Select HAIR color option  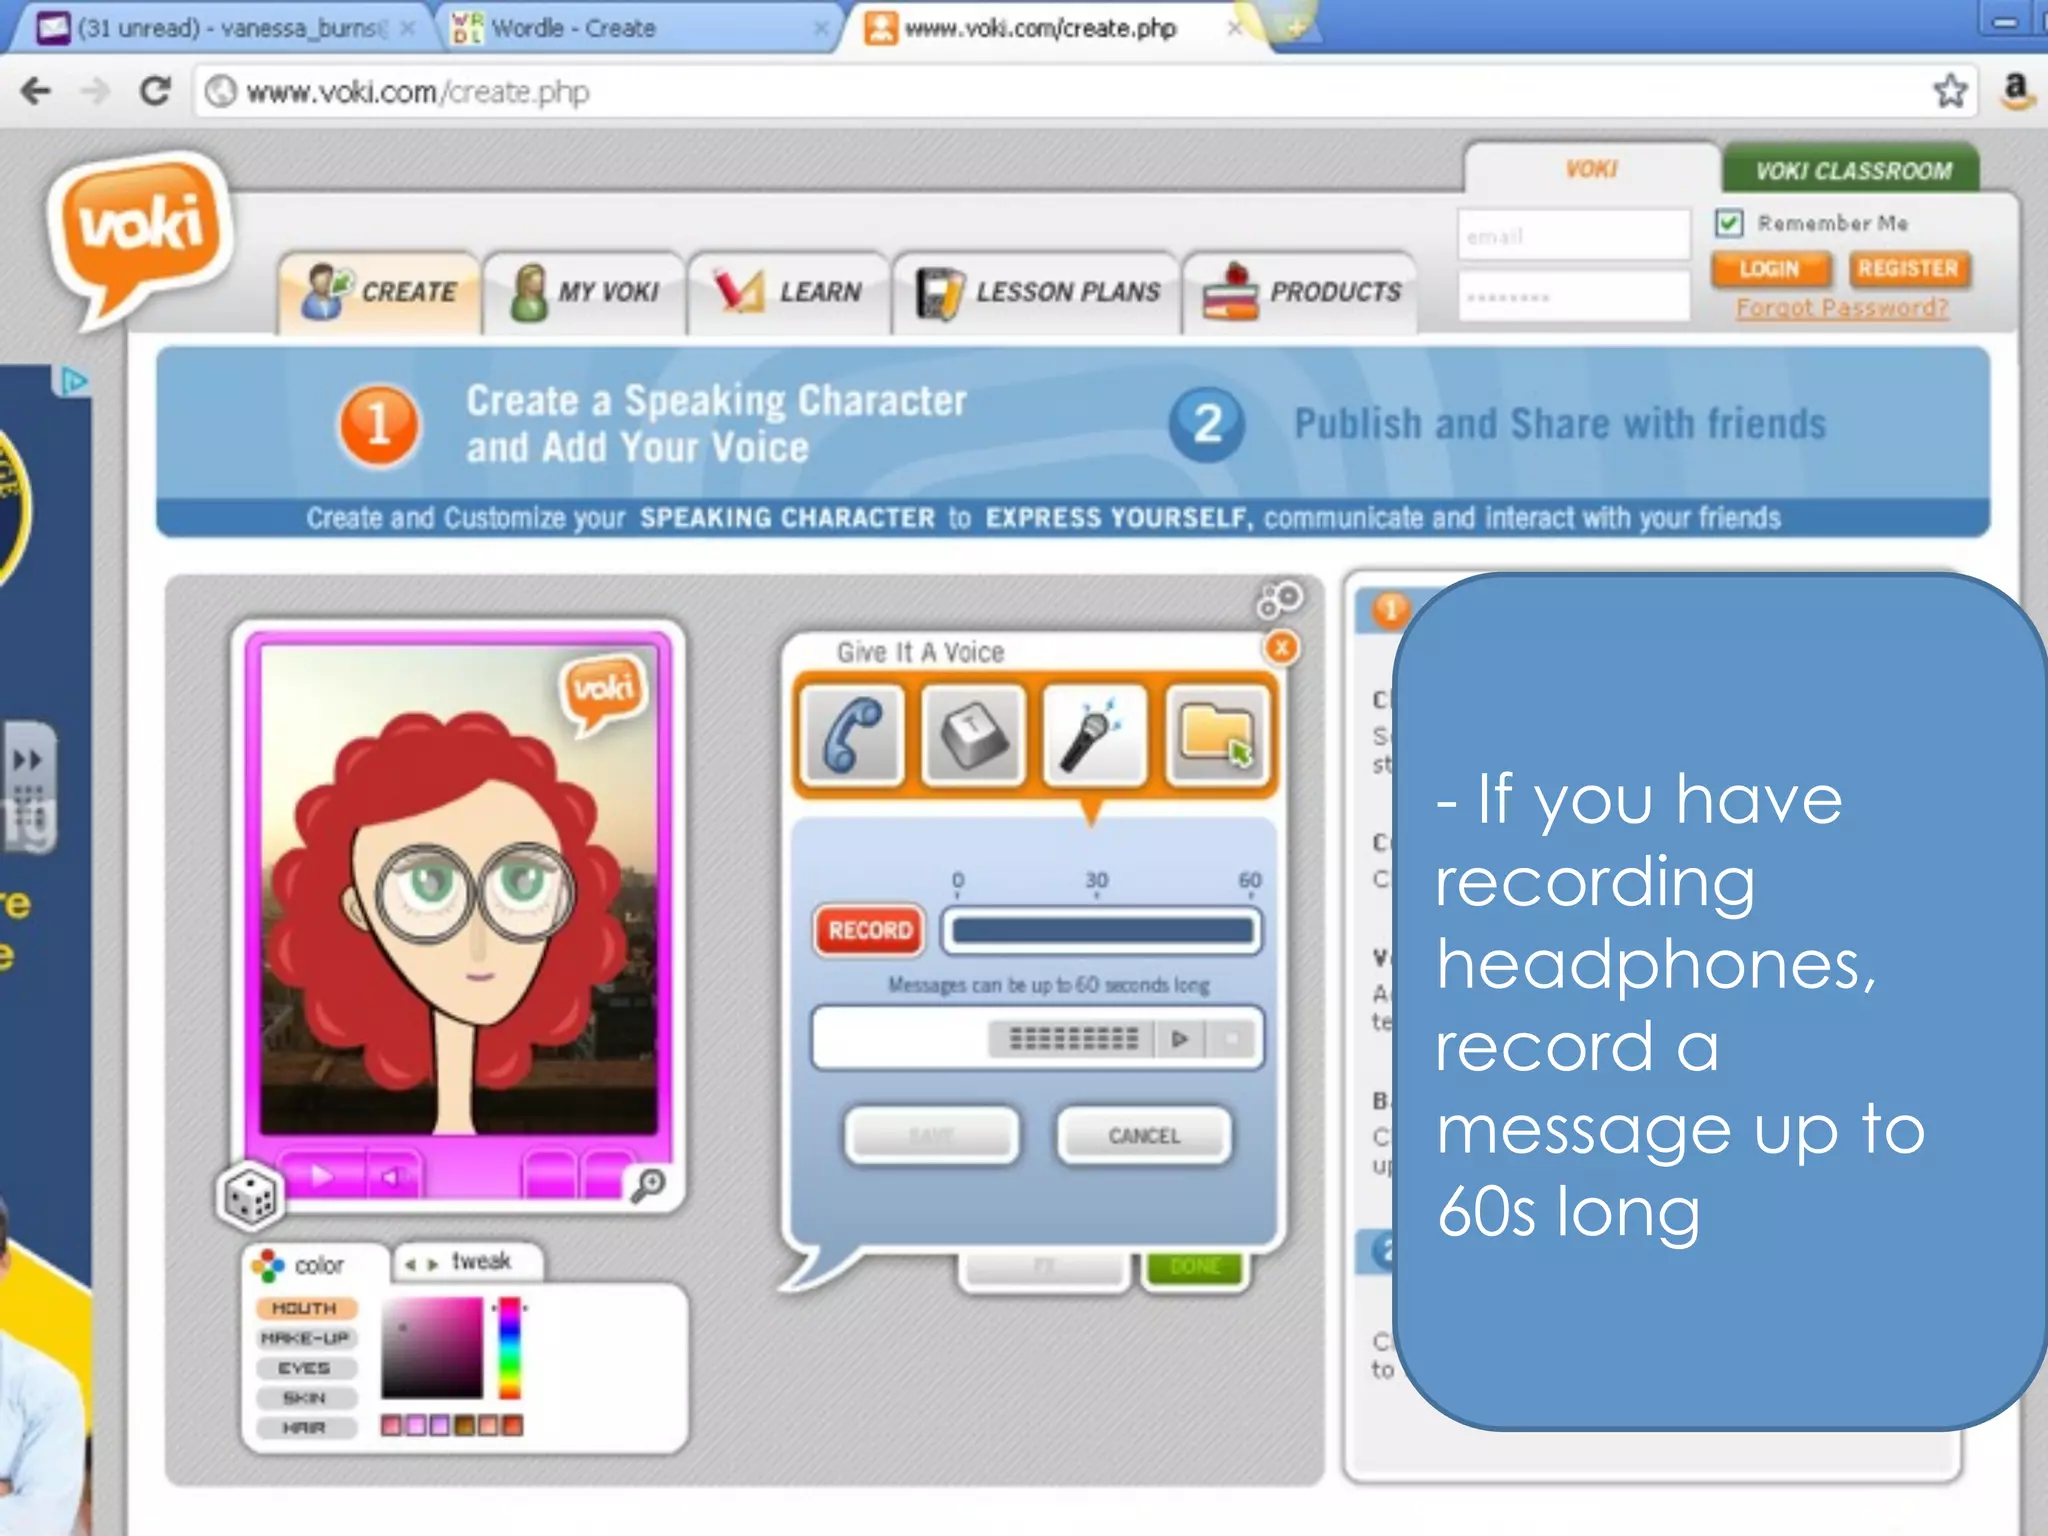point(305,1428)
